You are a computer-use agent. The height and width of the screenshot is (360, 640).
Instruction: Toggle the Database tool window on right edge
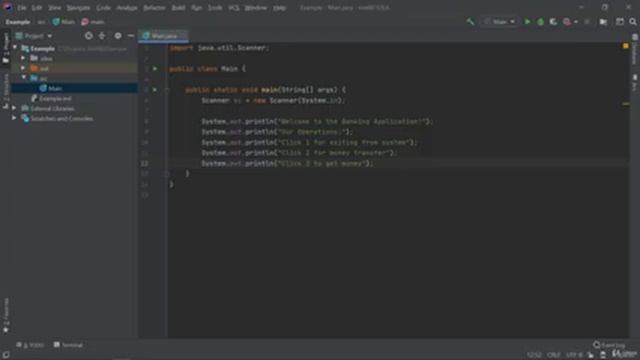635,50
